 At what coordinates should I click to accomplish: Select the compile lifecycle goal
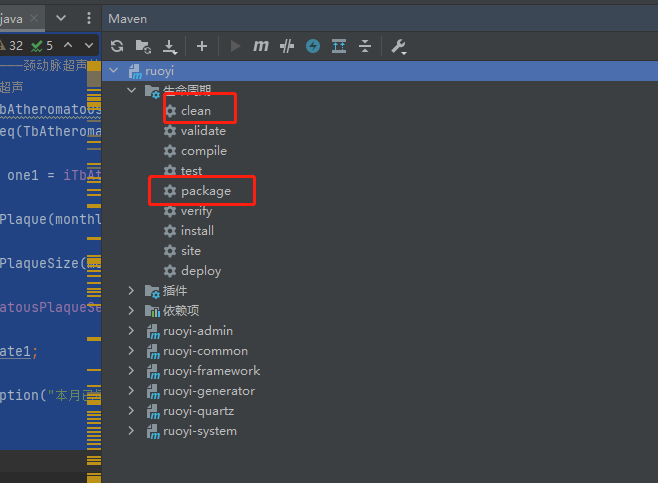[x=204, y=151]
